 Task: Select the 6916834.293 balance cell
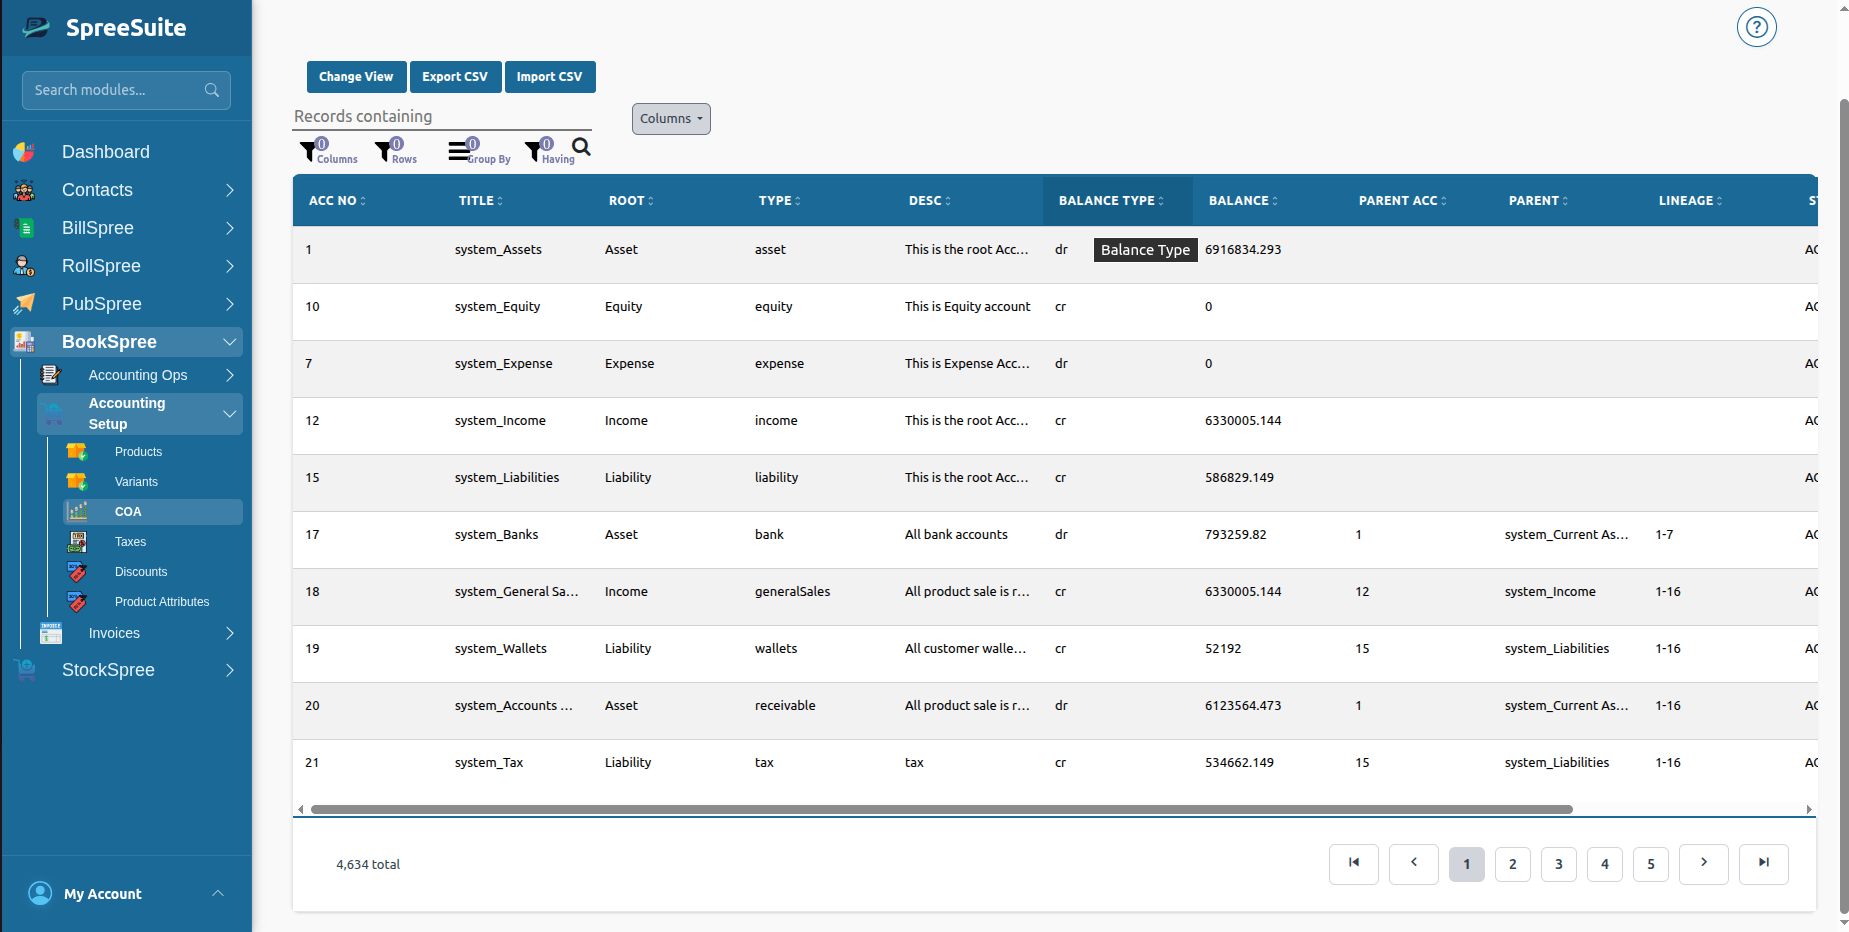pos(1243,250)
